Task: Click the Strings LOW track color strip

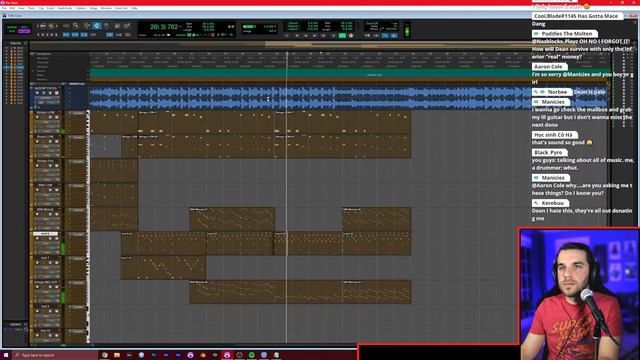Action: pyautogui.click(x=31, y=122)
